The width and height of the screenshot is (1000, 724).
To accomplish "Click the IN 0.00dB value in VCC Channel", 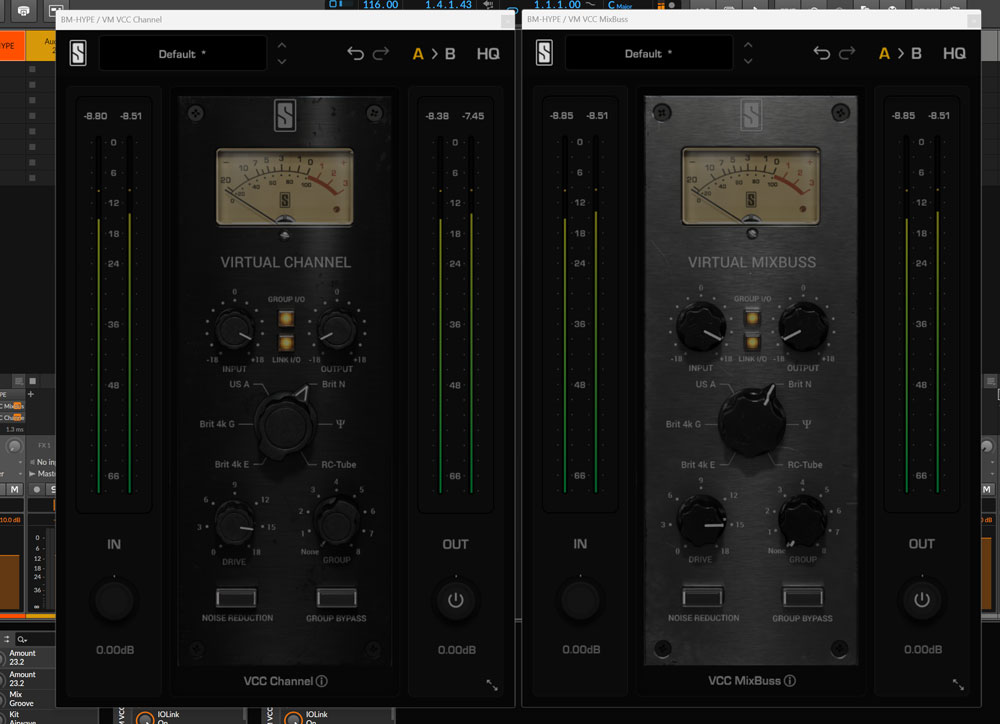I will (x=115, y=650).
